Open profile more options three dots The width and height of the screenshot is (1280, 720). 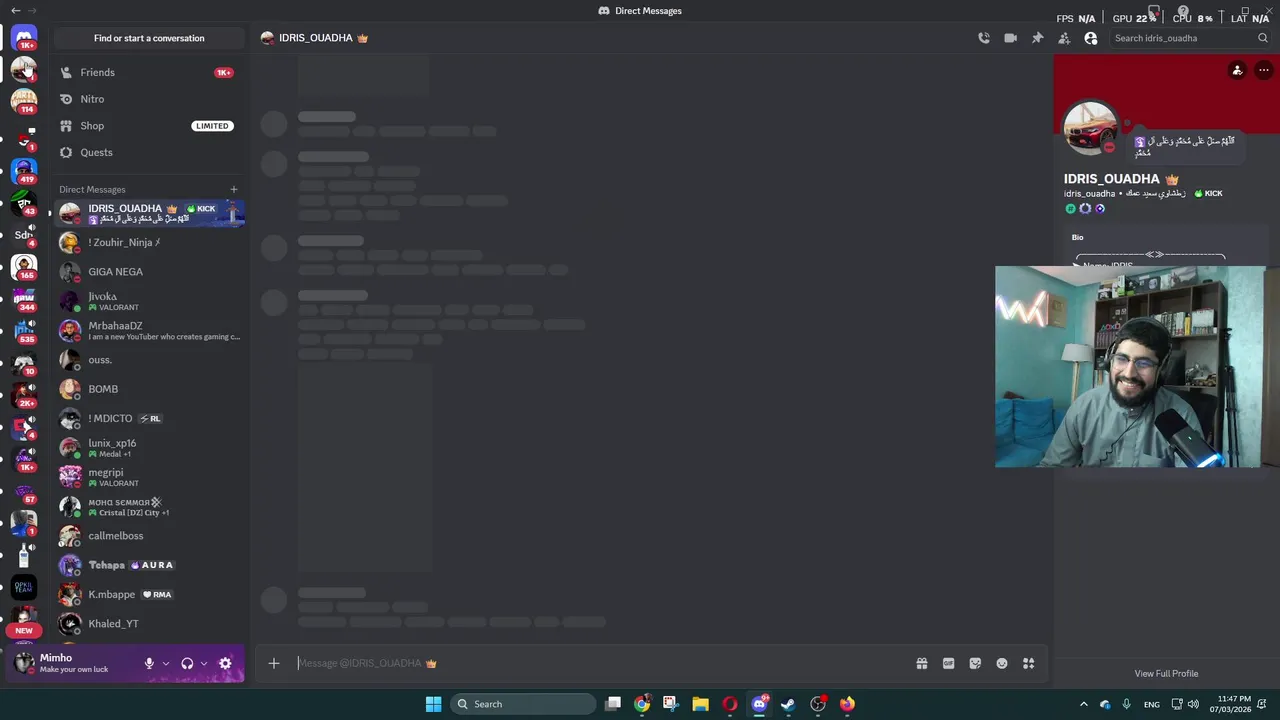(1264, 70)
